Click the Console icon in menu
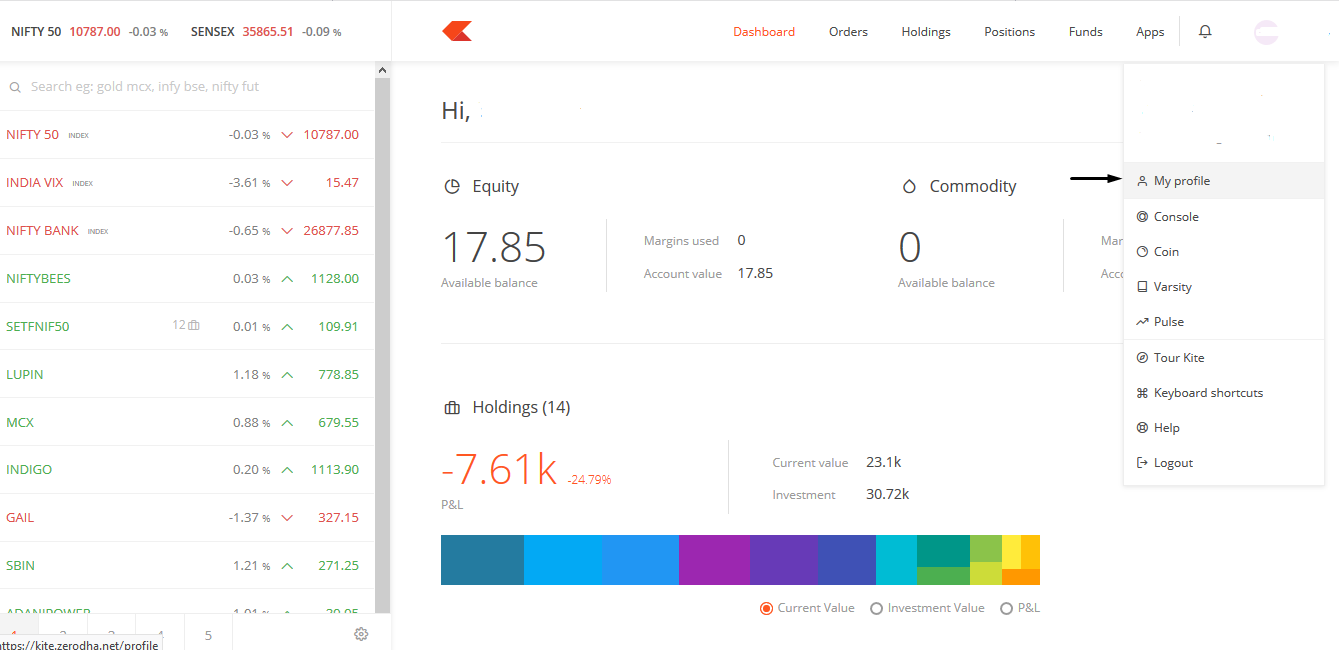The width and height of the screenshot is (1339, 650). click(x=1142, y=216)
